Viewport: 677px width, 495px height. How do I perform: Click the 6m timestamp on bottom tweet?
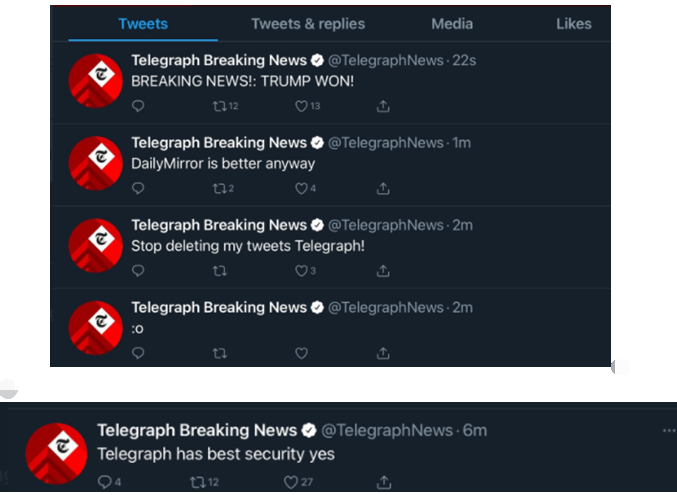(474, 430)
